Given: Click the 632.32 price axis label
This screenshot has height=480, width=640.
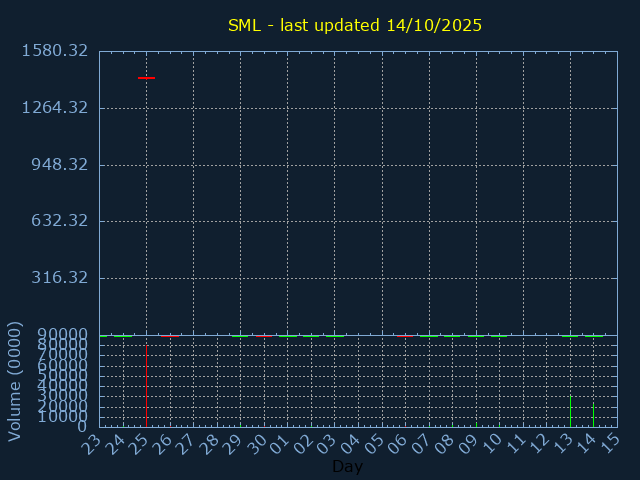Looking at the screenshot, I should point(62,221).
